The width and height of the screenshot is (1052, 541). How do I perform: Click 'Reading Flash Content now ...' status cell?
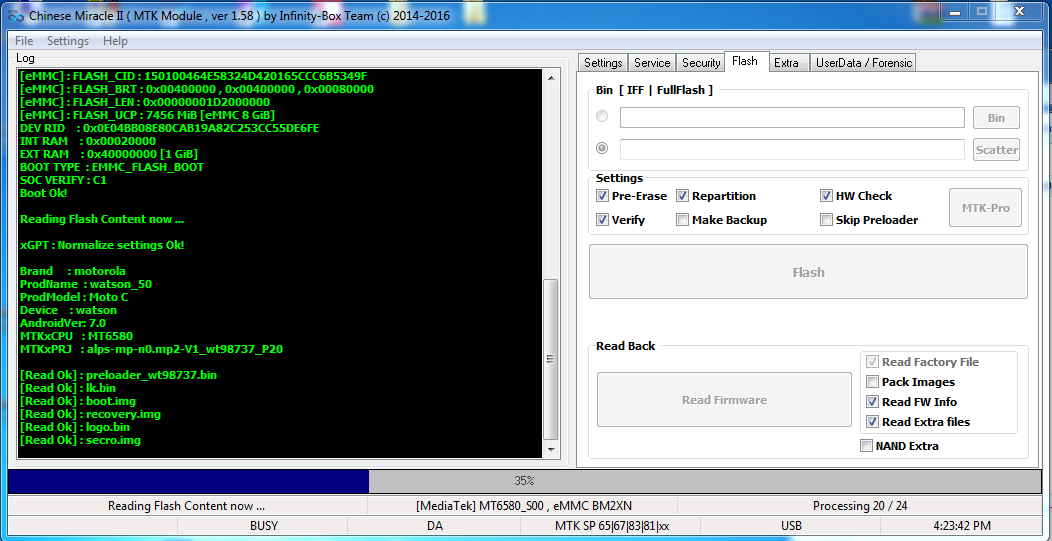187,506
